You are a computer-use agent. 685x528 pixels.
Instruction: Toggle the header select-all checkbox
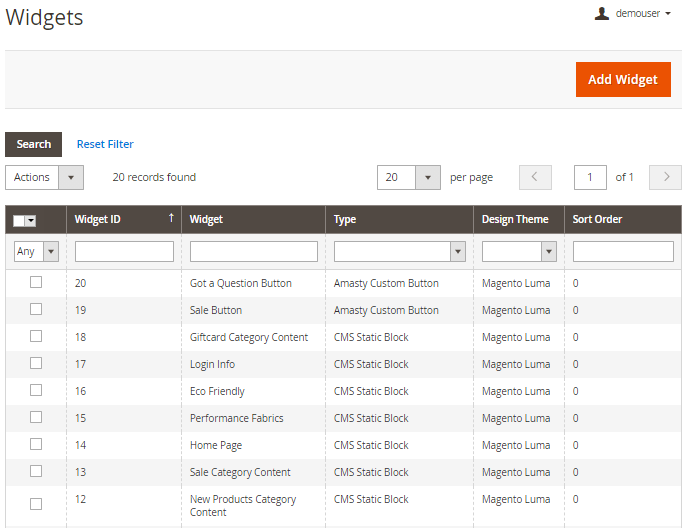tap(20, 220)
